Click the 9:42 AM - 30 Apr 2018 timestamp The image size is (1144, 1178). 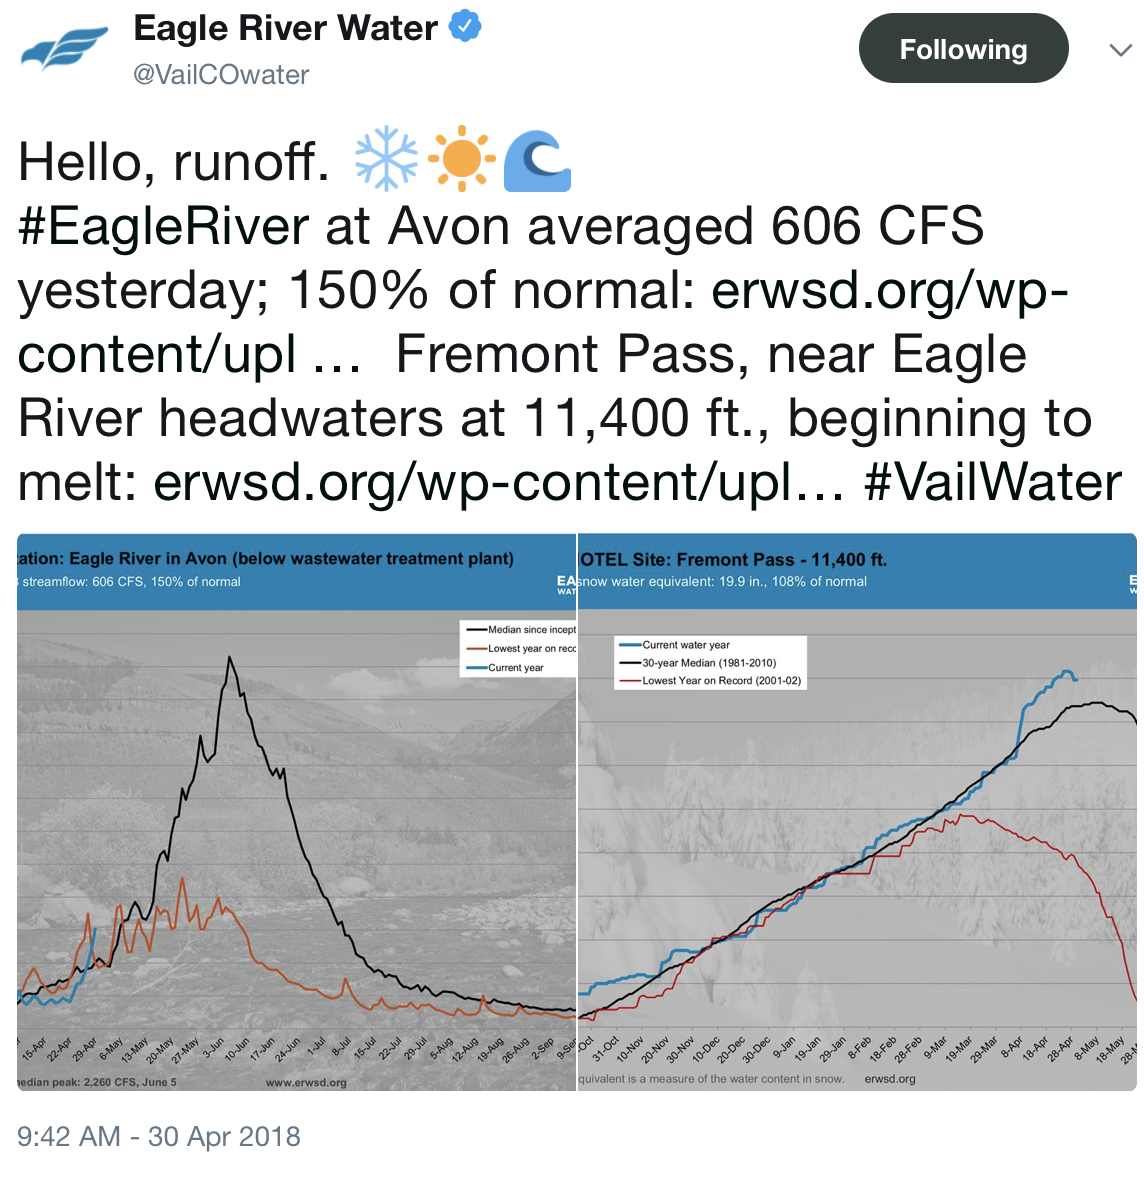(159, 1136)
